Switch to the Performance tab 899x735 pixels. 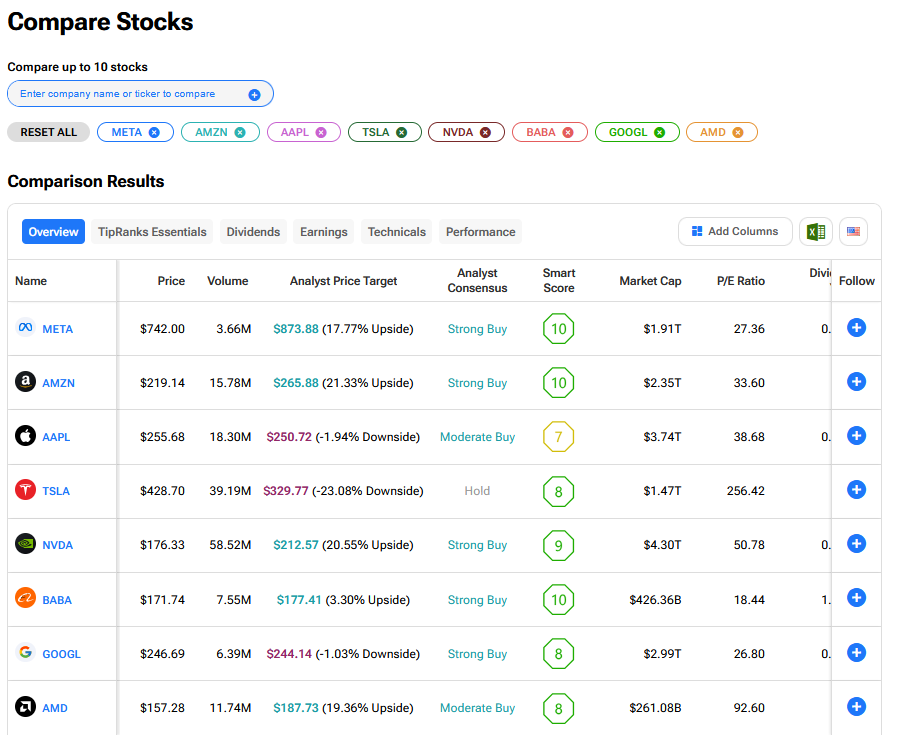[x=480, y=232]
